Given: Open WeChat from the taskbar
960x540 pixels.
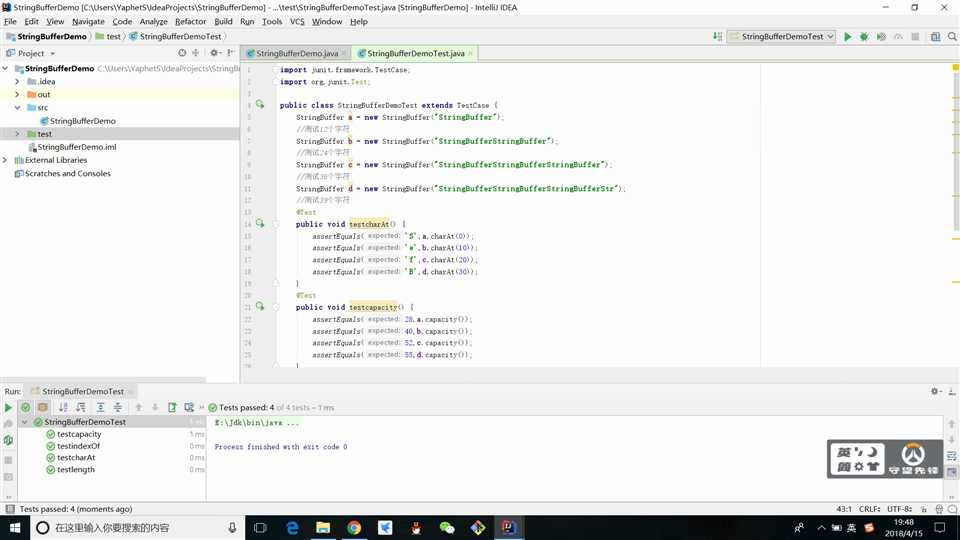Looking at the screenshot, I should point(447,528).
